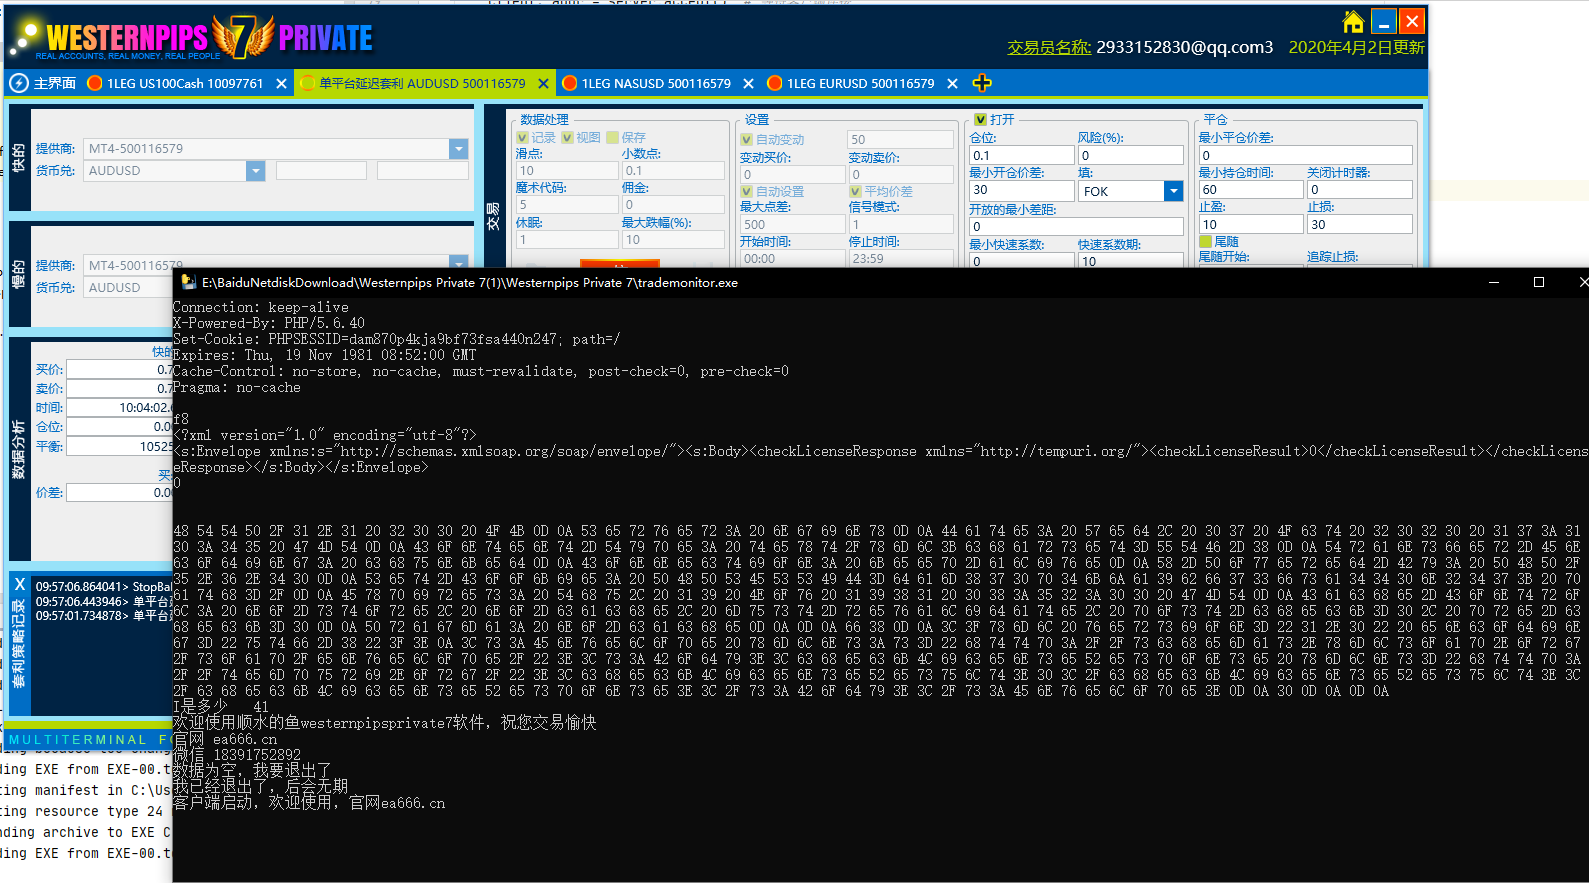Image resolution: width=1589 pixels, height=883 pixels.
Task: Click the home icon in the header
Action: (1353, 22)
